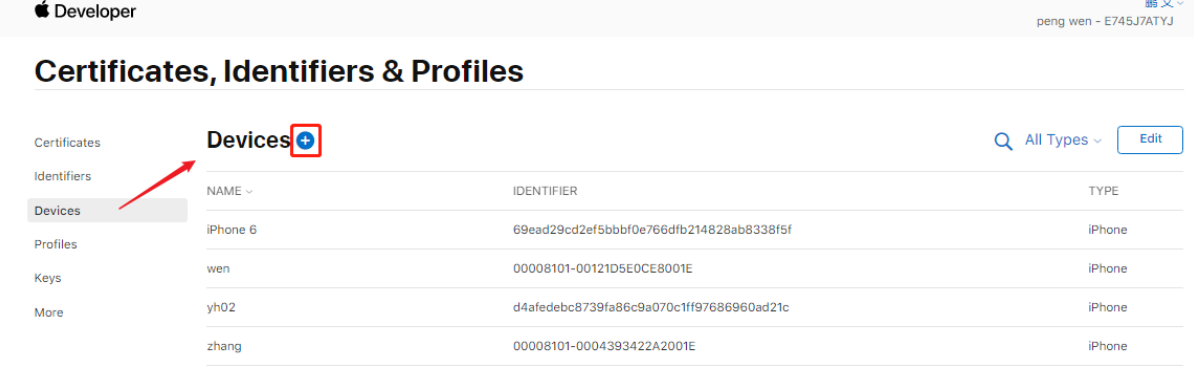This screenshot has width=1194, height=378.
Task: Click identifier d4afedebc8739fa86c9a070c1ff97686960ad21c
Action: tap(651, 307)
